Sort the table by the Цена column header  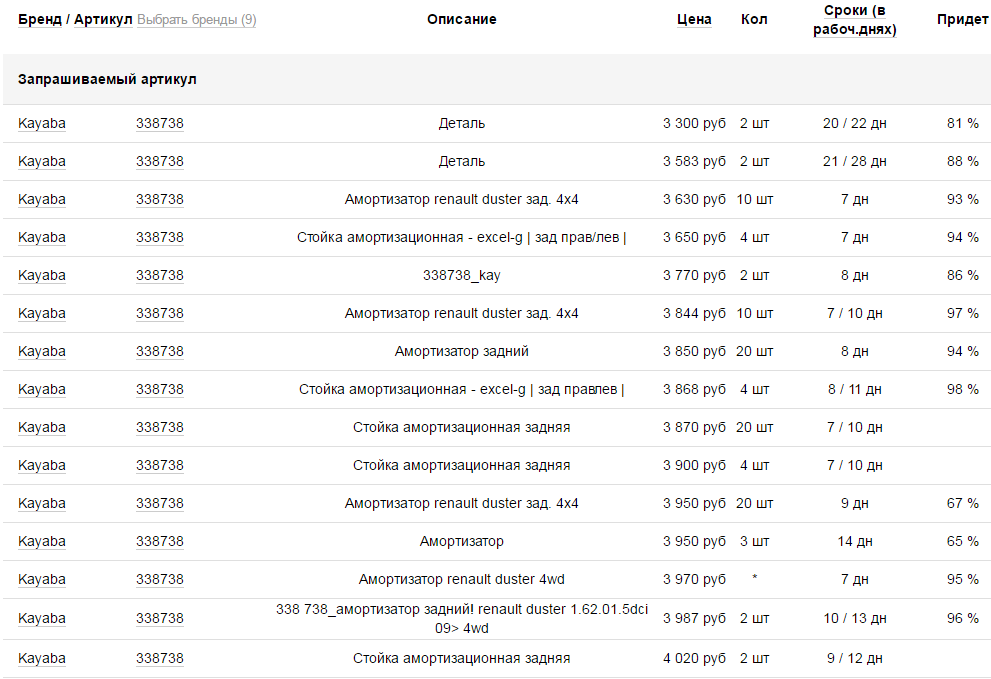coord(694,20)
